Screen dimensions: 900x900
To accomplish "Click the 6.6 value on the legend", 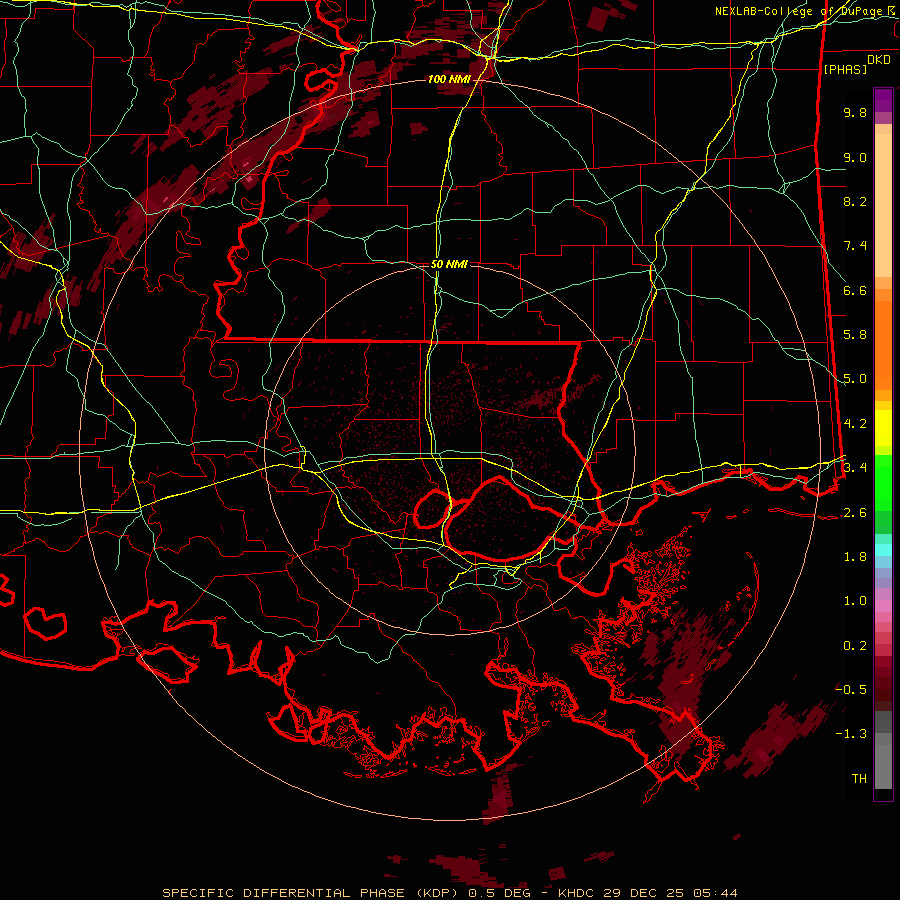I will point(855,290).
